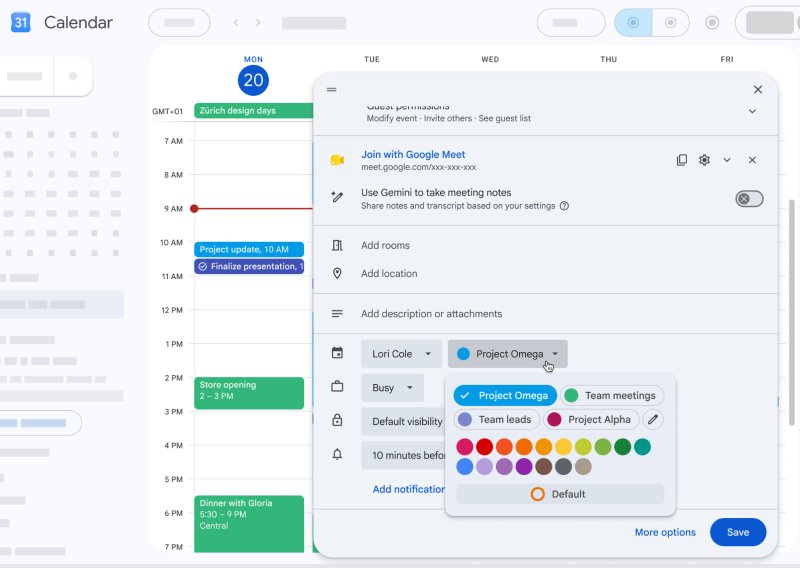Go to next week arrow

tap(258, 22)
